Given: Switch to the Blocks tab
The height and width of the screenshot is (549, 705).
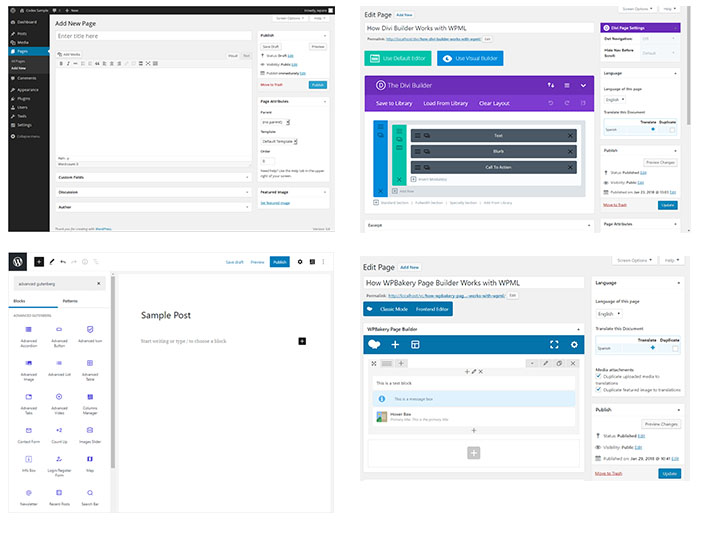Looking at the screenshot, I should point(19,301).
